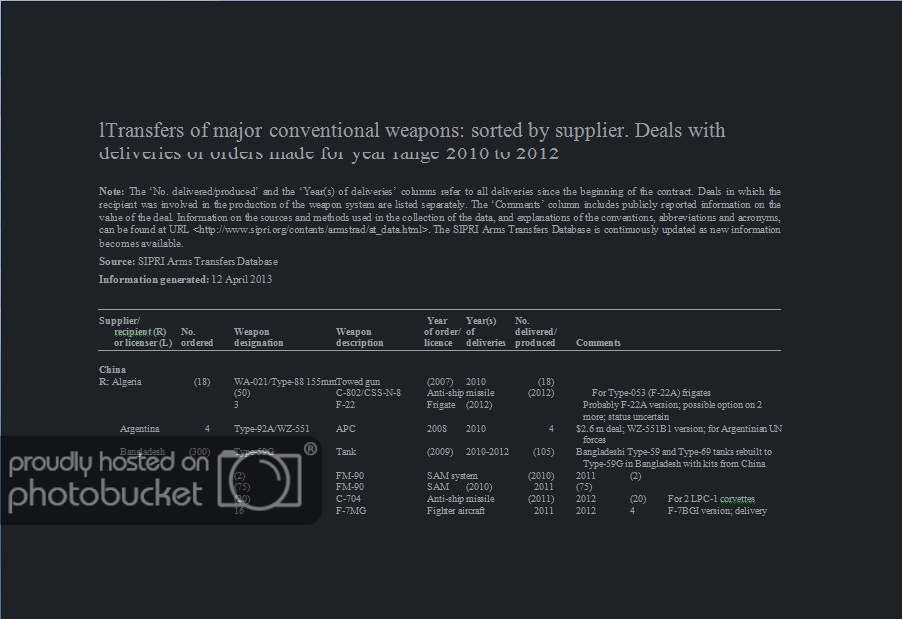Viewport: 902px width, 619px height.
Task: Click 'C-704' entry
Action: pos(348,499)
